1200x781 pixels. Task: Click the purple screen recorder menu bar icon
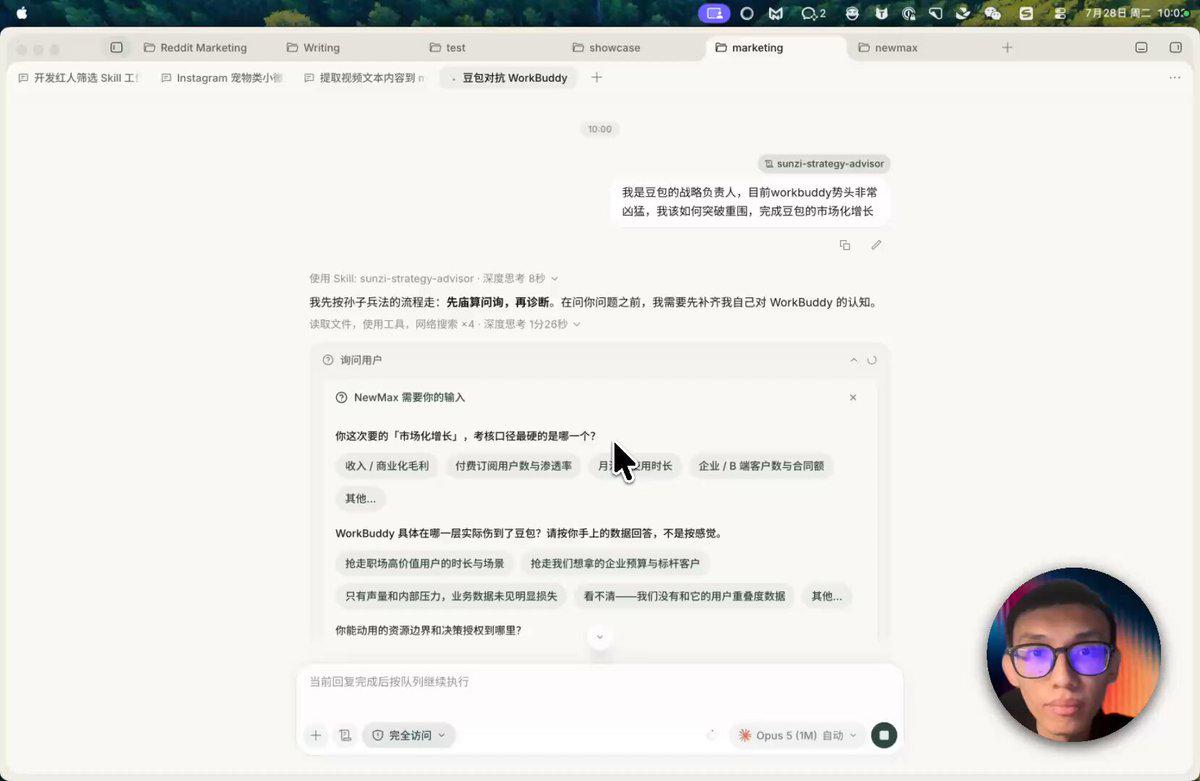[x=713, y=13]
